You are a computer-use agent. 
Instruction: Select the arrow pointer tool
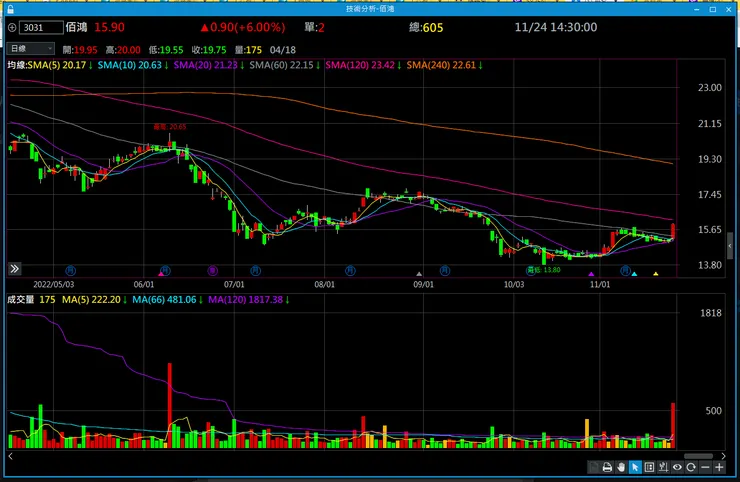635,467
